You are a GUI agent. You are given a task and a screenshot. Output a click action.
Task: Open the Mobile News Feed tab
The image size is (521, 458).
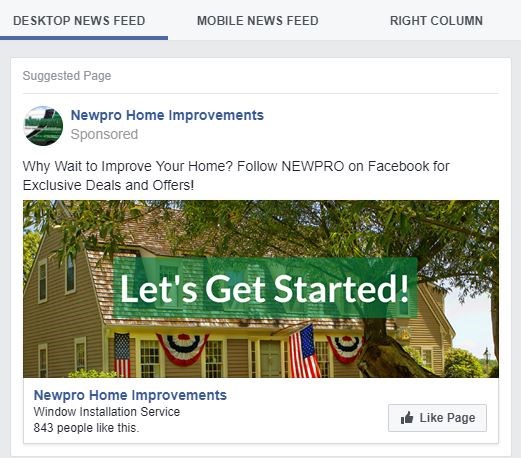click(x=258, y=21)
